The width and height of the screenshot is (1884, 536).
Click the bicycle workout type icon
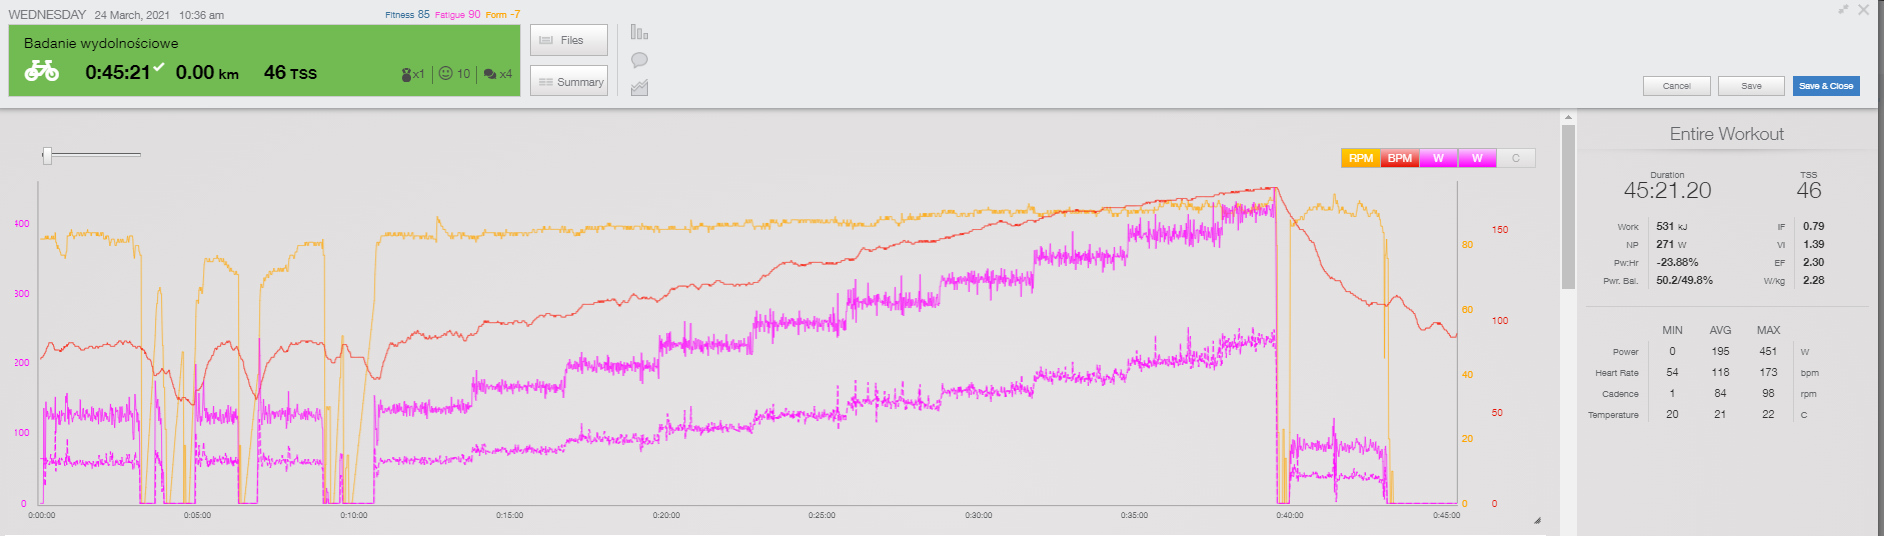pos(41,71)
